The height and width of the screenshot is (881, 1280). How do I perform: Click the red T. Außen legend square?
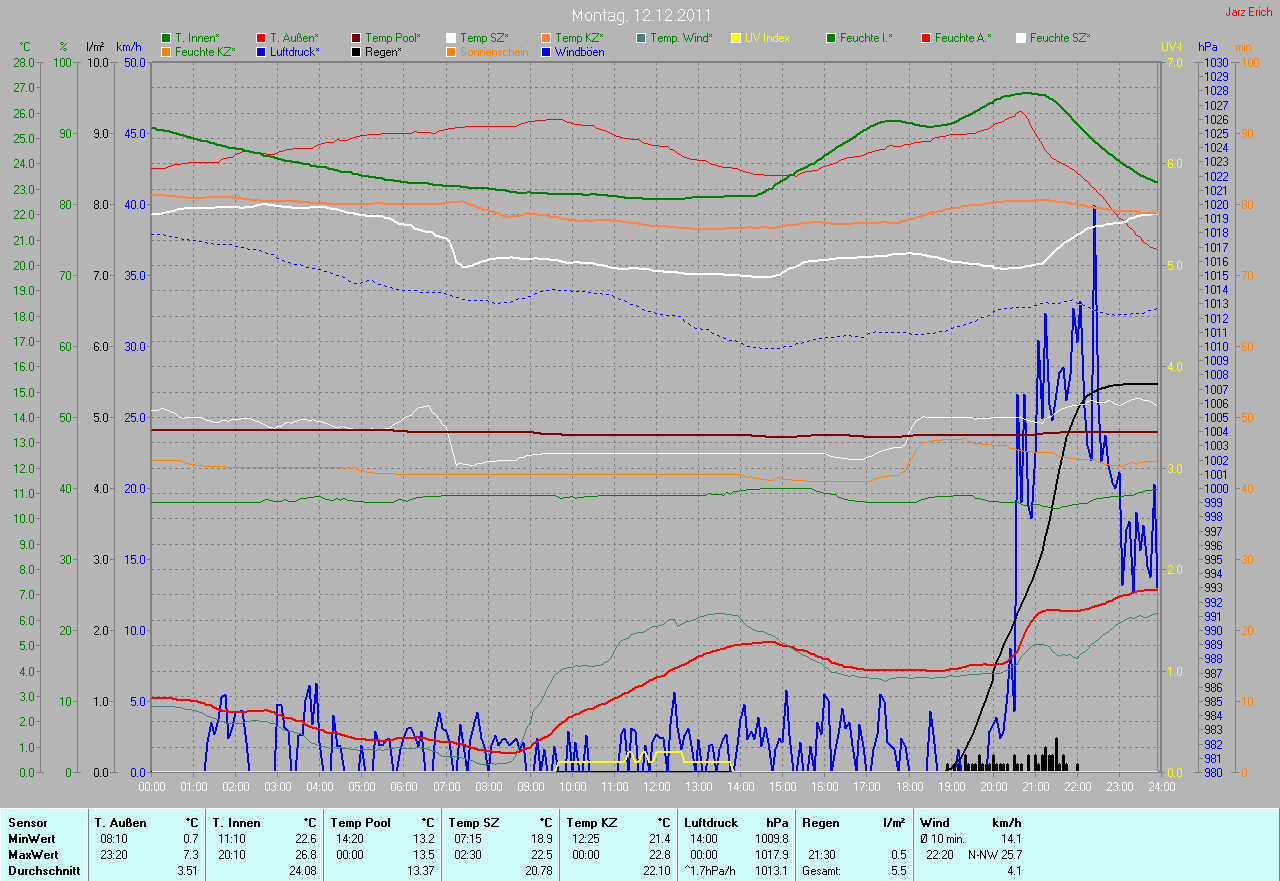click(261, 38)
